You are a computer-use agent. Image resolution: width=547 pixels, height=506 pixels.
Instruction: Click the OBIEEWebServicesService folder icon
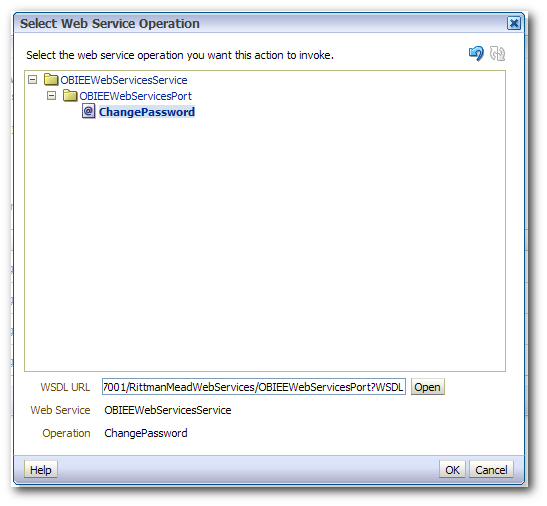tap(51, 80)
